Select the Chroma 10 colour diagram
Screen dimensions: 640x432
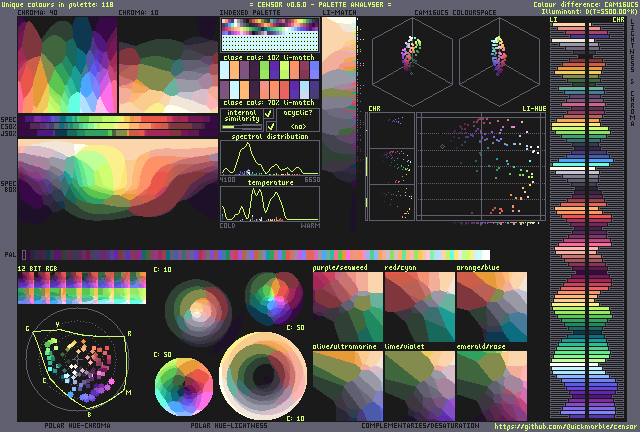(x=166, y=66)
